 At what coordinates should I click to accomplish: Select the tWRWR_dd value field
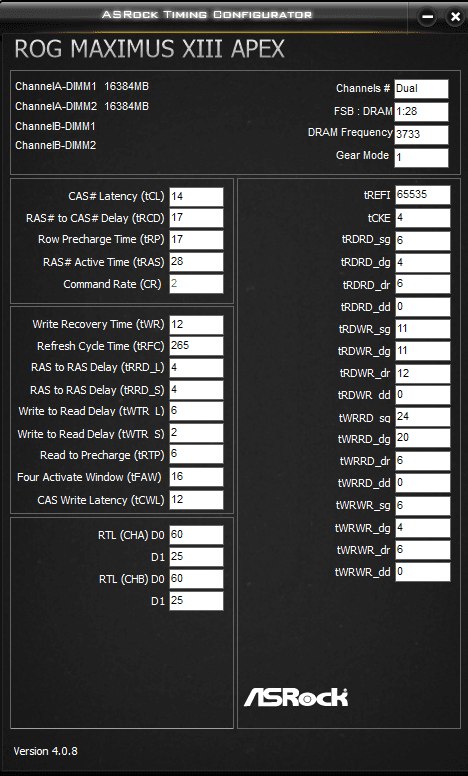(423, 572)
